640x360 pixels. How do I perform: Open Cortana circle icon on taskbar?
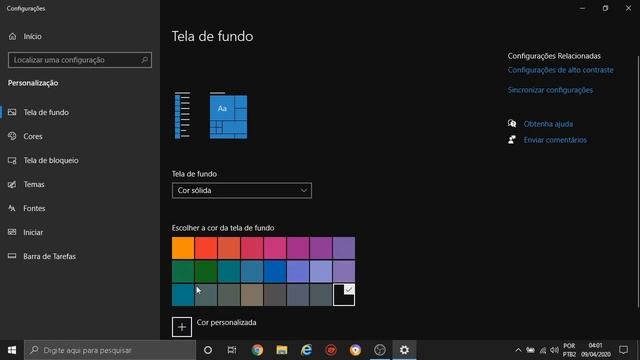208,350
